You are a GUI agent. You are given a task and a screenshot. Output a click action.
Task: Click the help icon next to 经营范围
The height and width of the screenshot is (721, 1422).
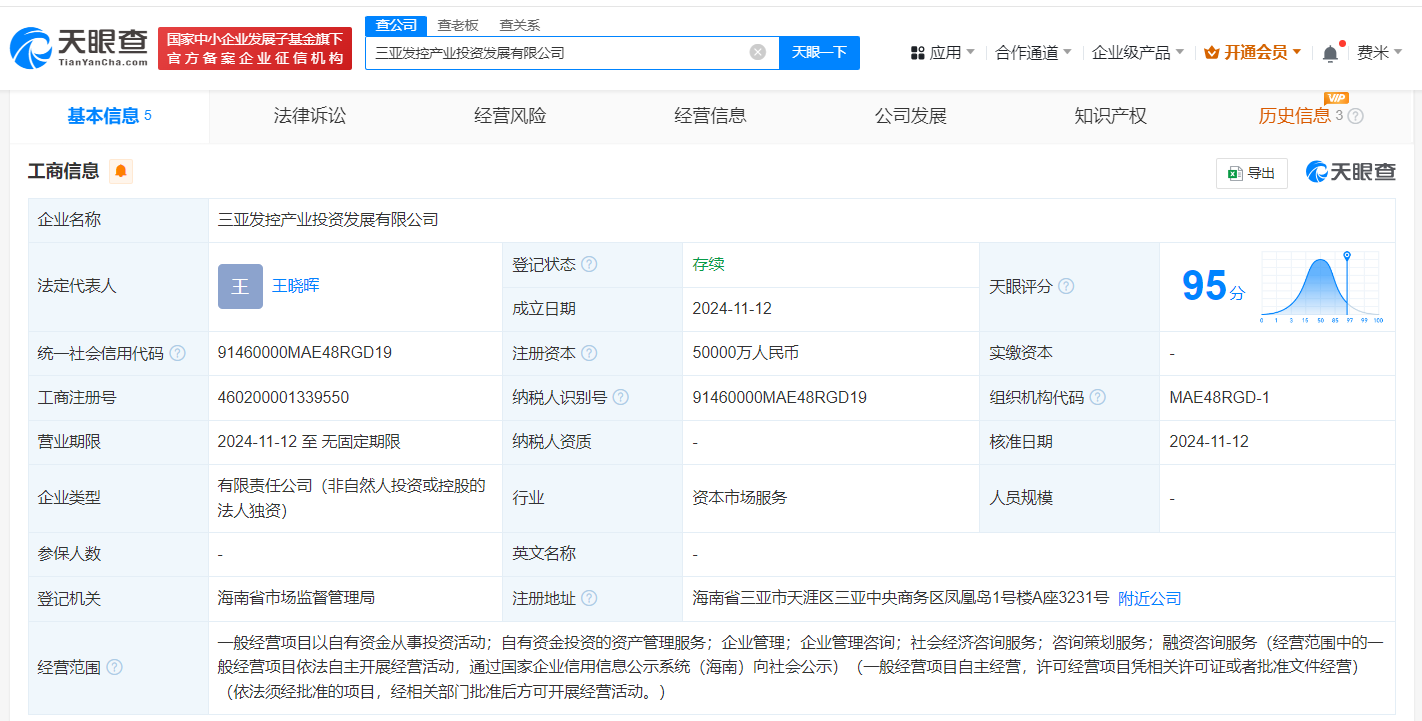pos(115,667)
